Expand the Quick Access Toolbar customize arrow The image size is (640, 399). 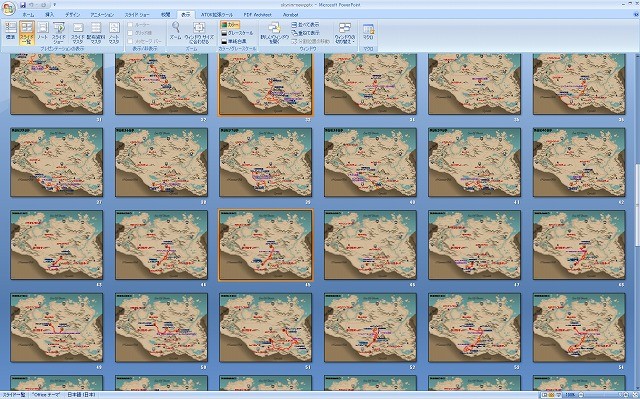55,5
